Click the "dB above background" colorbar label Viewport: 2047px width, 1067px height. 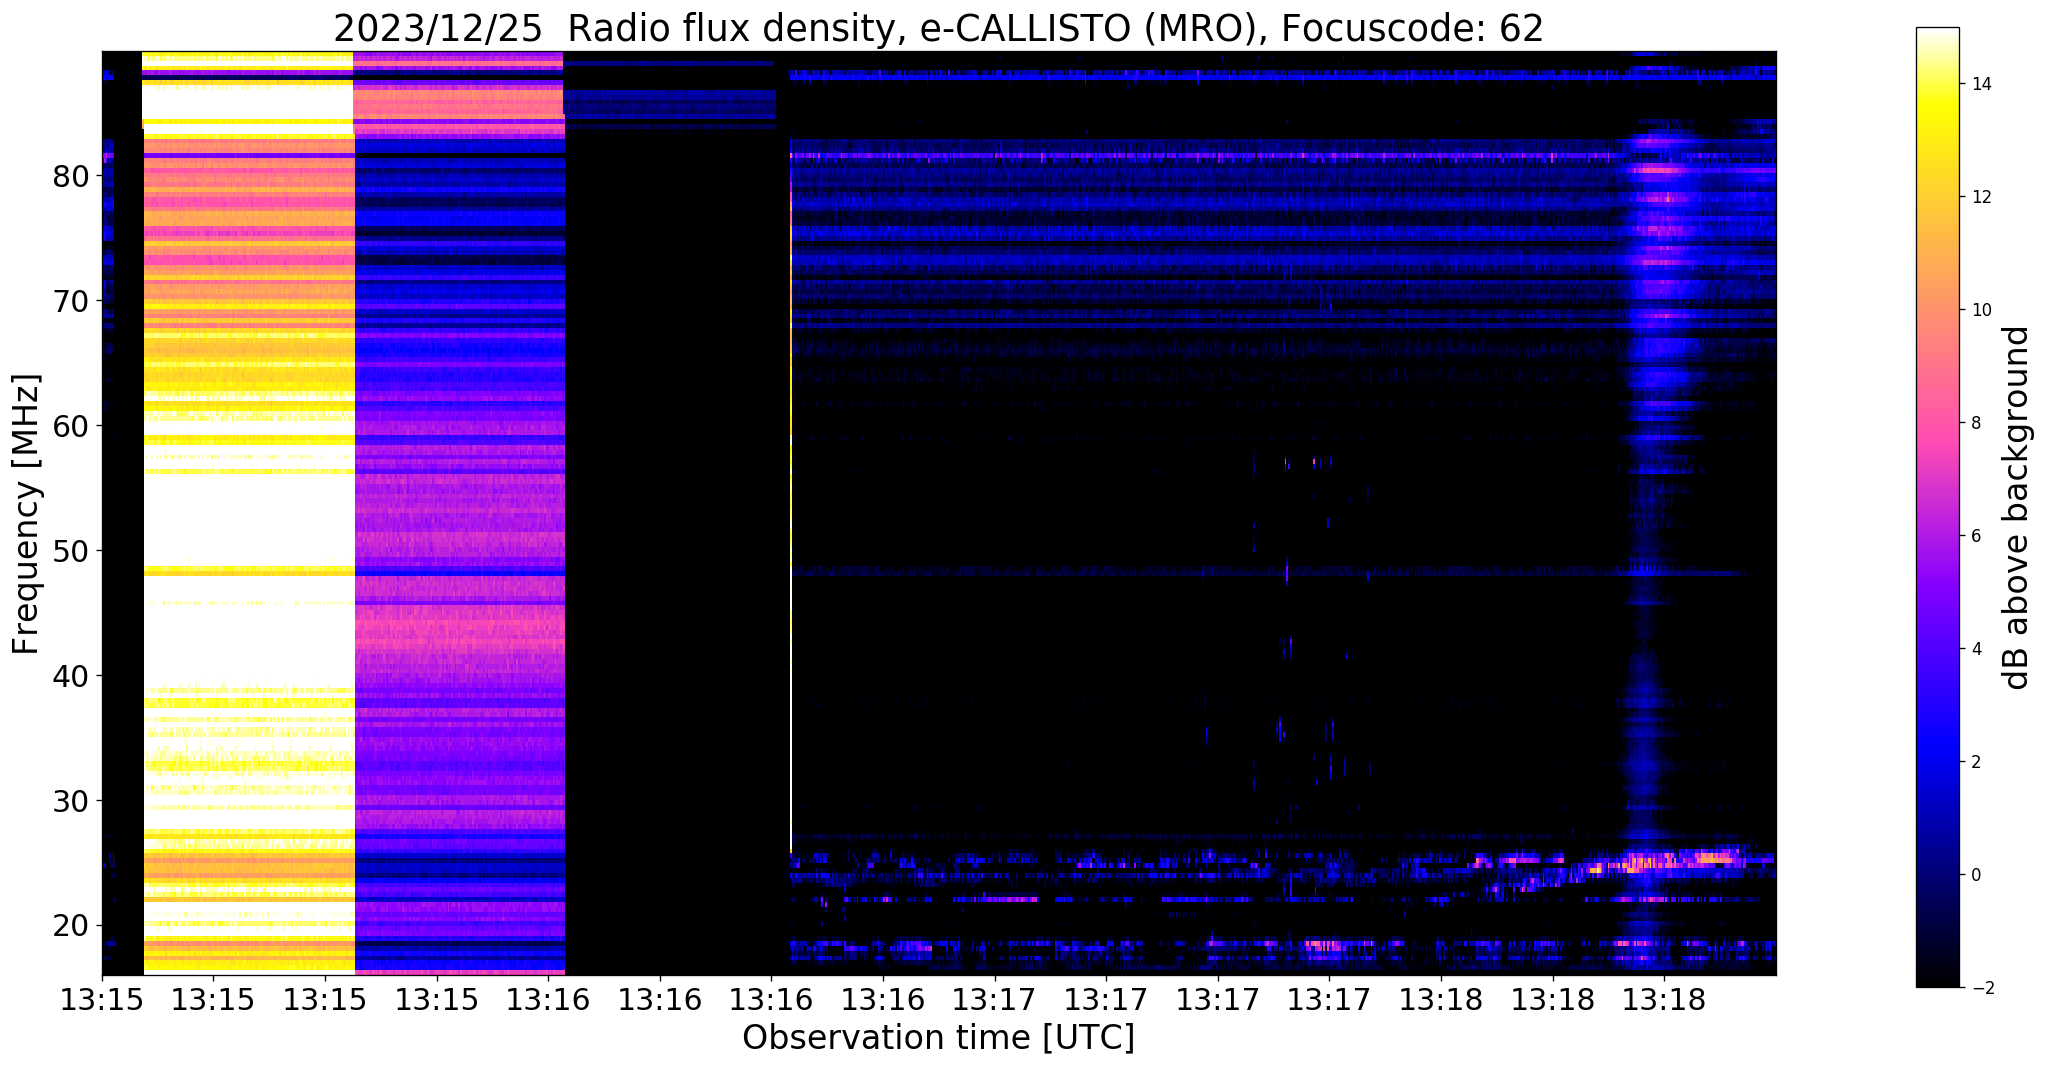[2017, 507]
